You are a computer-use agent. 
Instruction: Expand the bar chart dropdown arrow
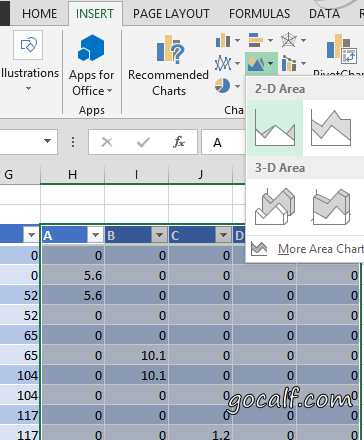tap(270, 41)
